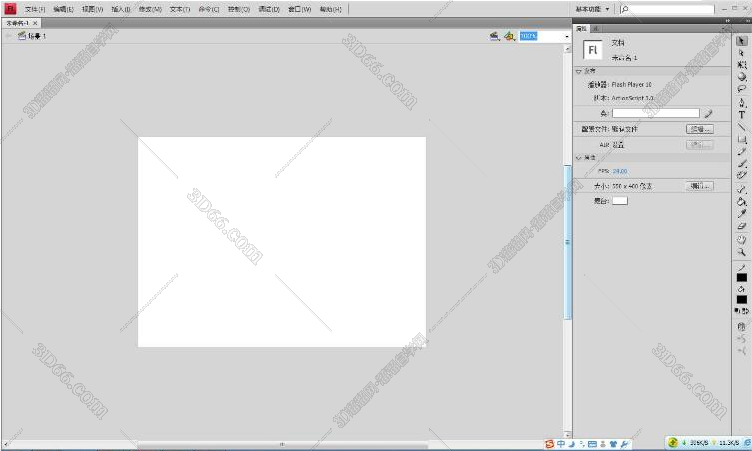Click the pencil icon beside class field
752x451 pixels.
708,113
